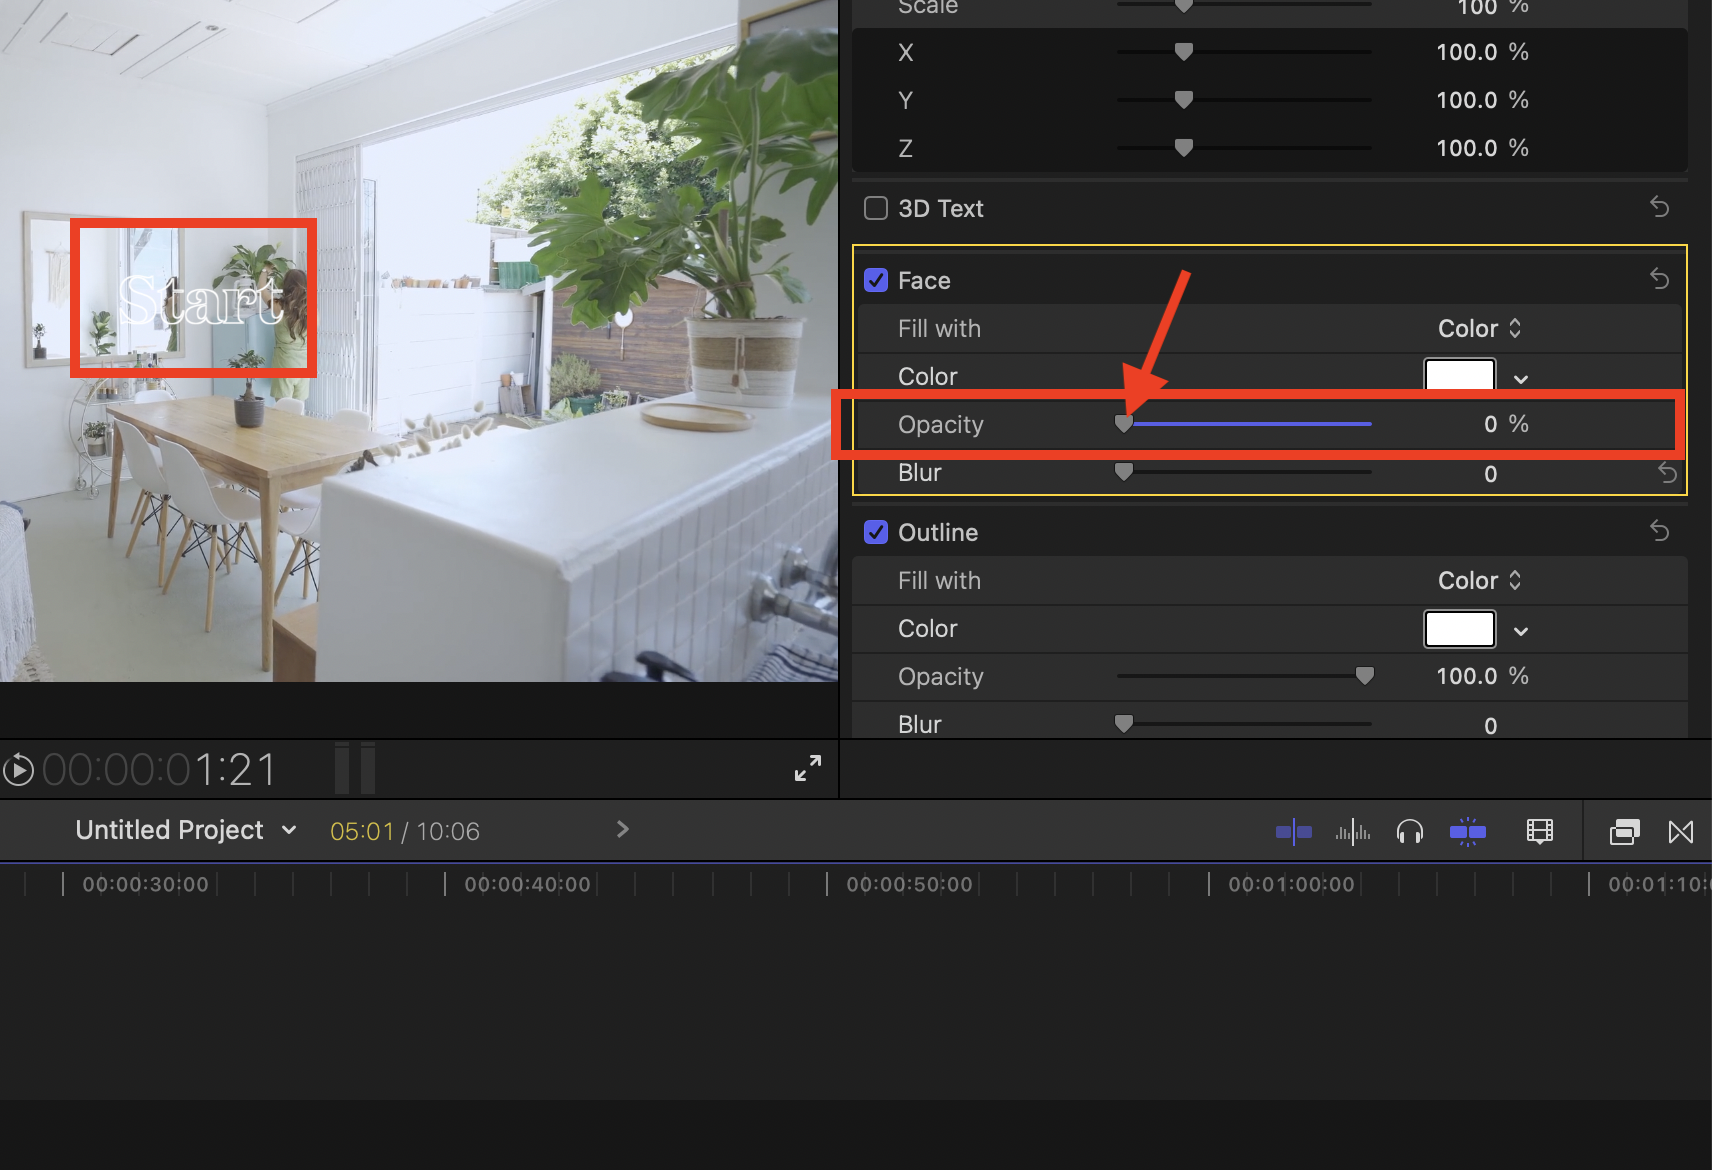Image resolution: width=1712 pixels, height=1170 pixels.
Task: Enable the 3D Text checkbox
Action: (x=876, y=208)
